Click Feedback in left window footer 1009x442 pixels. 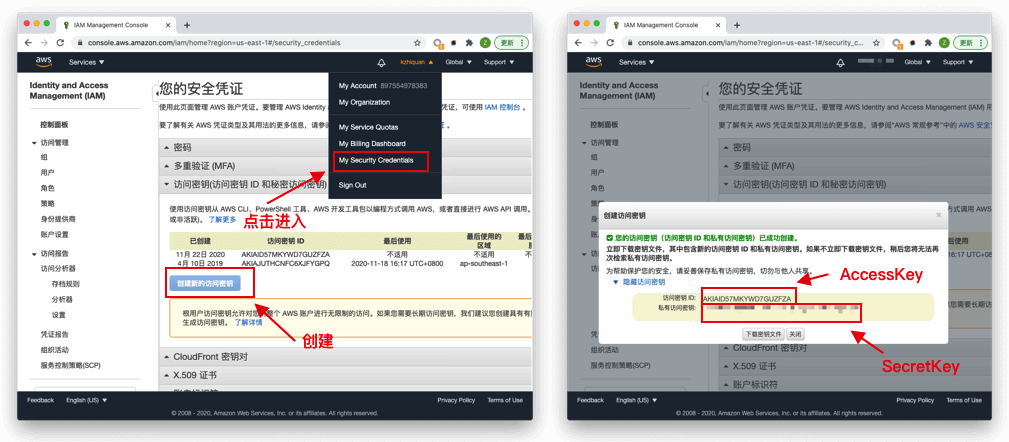(41, 400)
